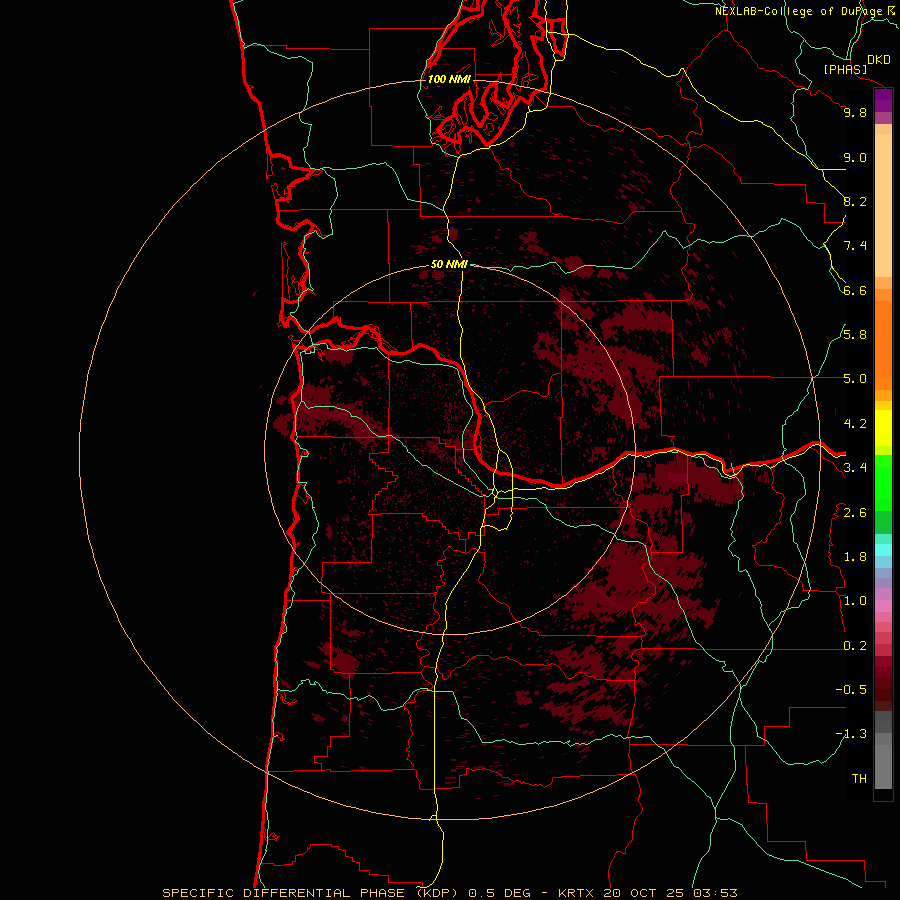The width and height of the screenshot is (900, 900).
Task: Click the 6.6 value on the color scale
Action: tap(855, 290)
